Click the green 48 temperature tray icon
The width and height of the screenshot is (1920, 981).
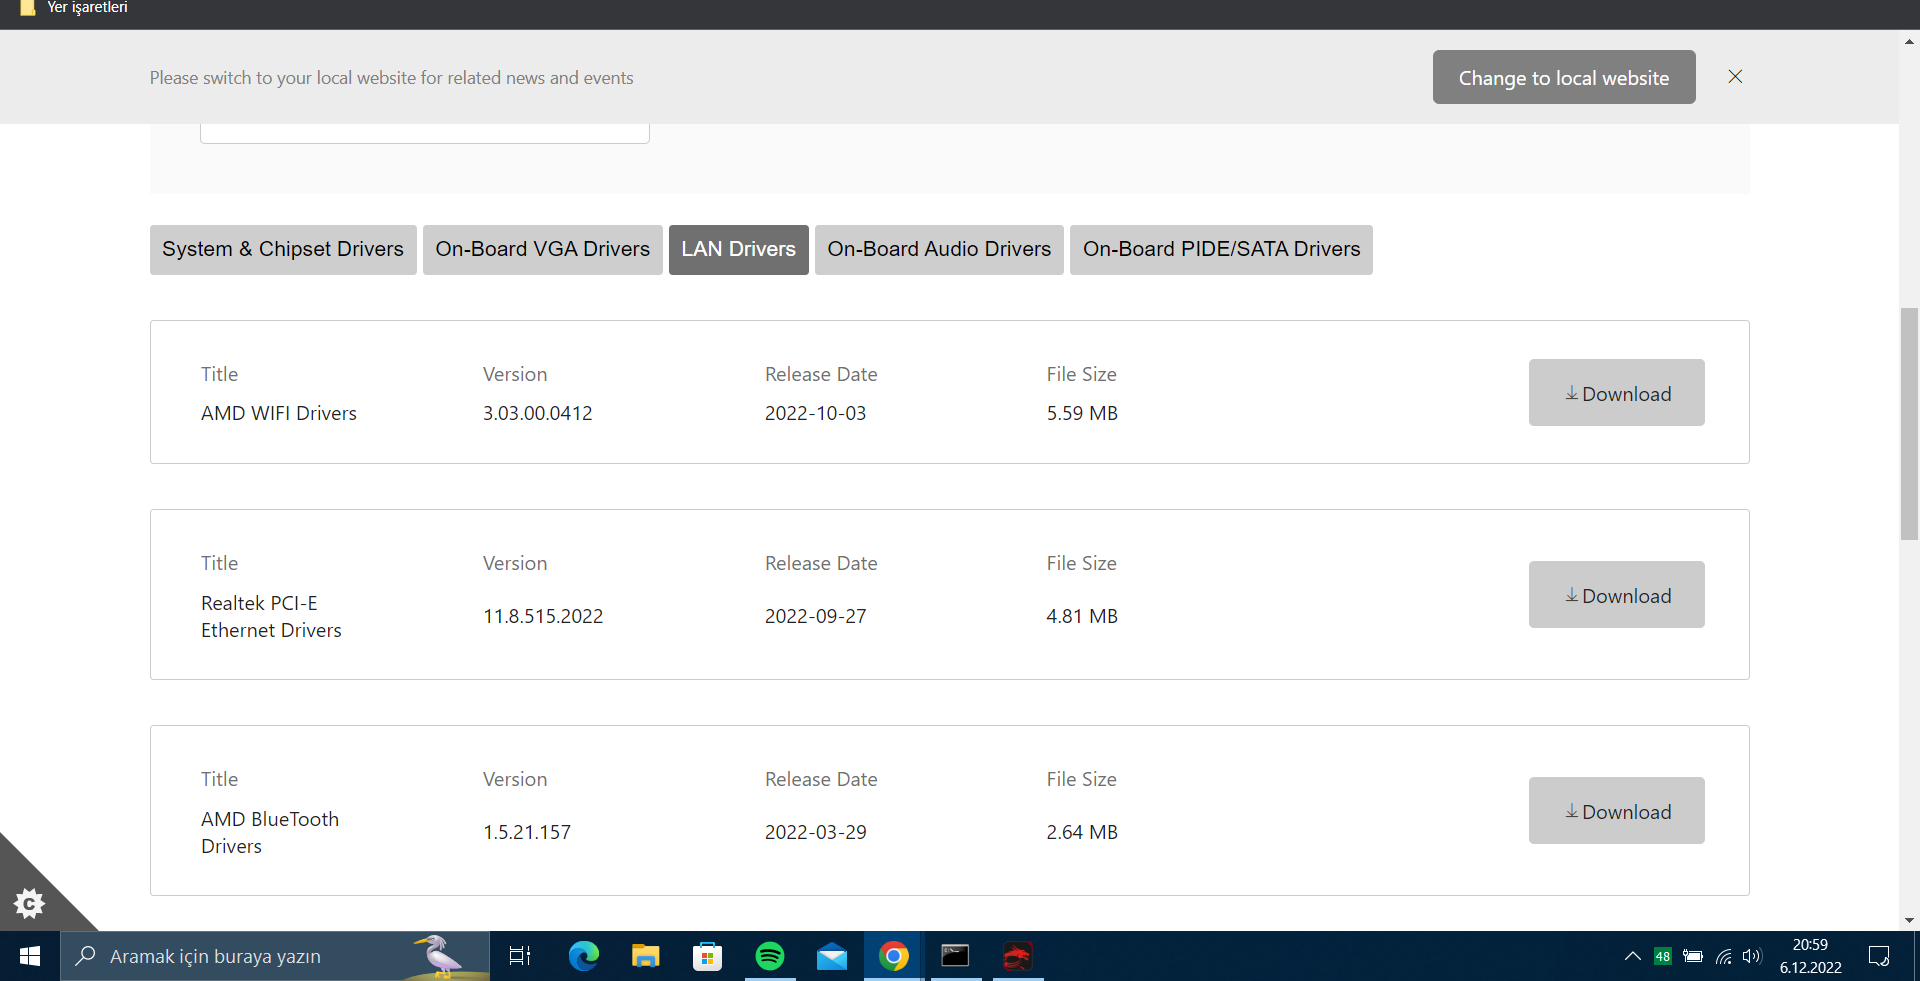1663,956
